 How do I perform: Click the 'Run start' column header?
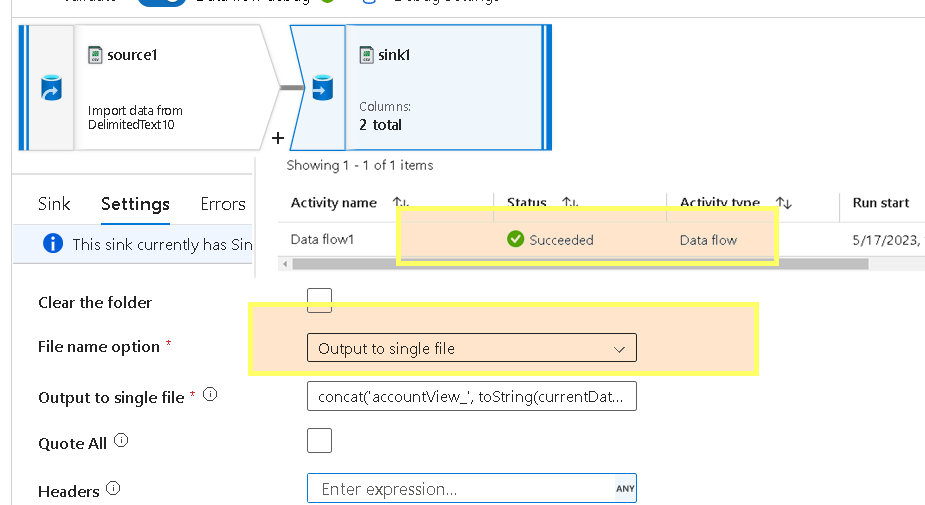(881, 203)
